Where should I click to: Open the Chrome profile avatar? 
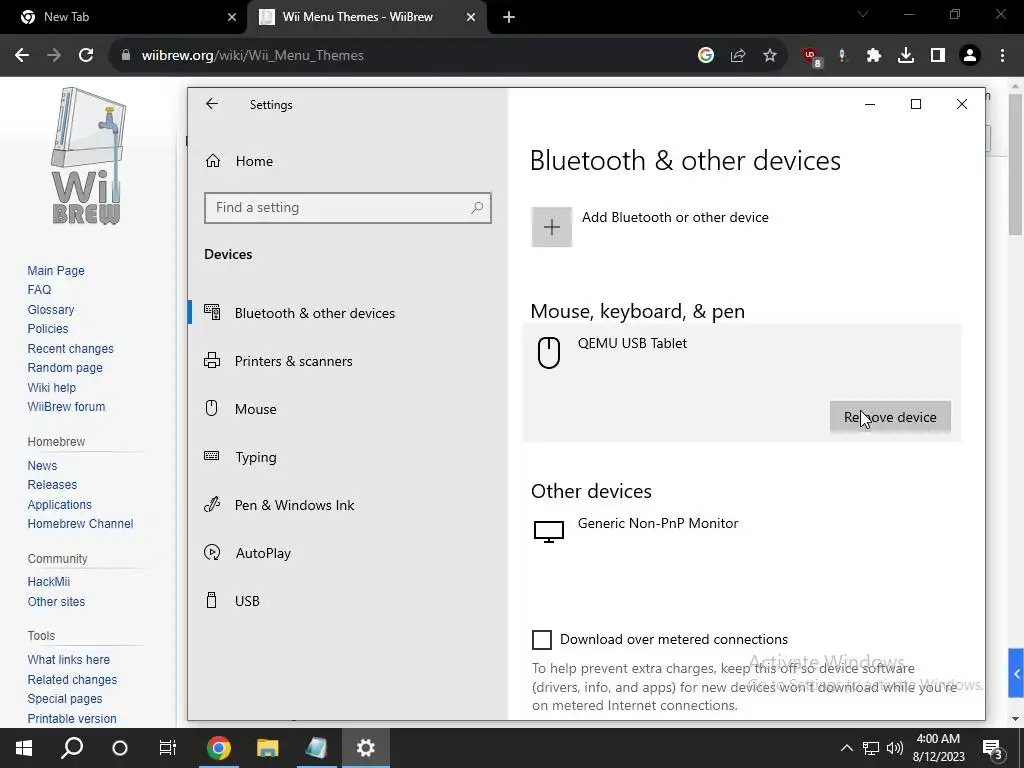point(970,56)
